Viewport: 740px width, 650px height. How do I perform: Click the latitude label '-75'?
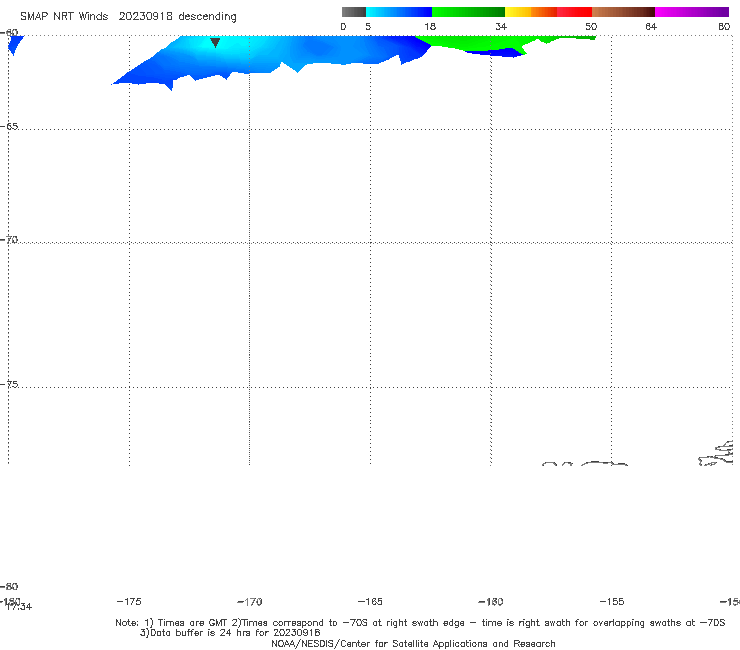pyautogui.click(x=9, y=384)
